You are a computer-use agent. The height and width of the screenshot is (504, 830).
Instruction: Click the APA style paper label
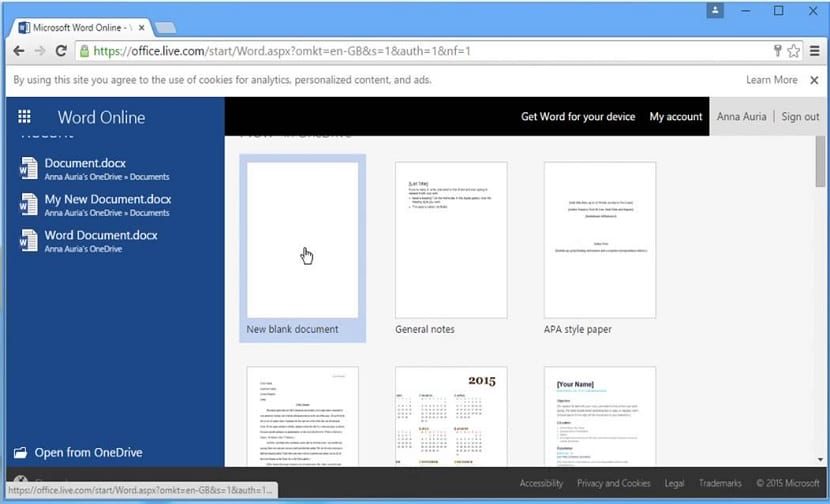578,329
